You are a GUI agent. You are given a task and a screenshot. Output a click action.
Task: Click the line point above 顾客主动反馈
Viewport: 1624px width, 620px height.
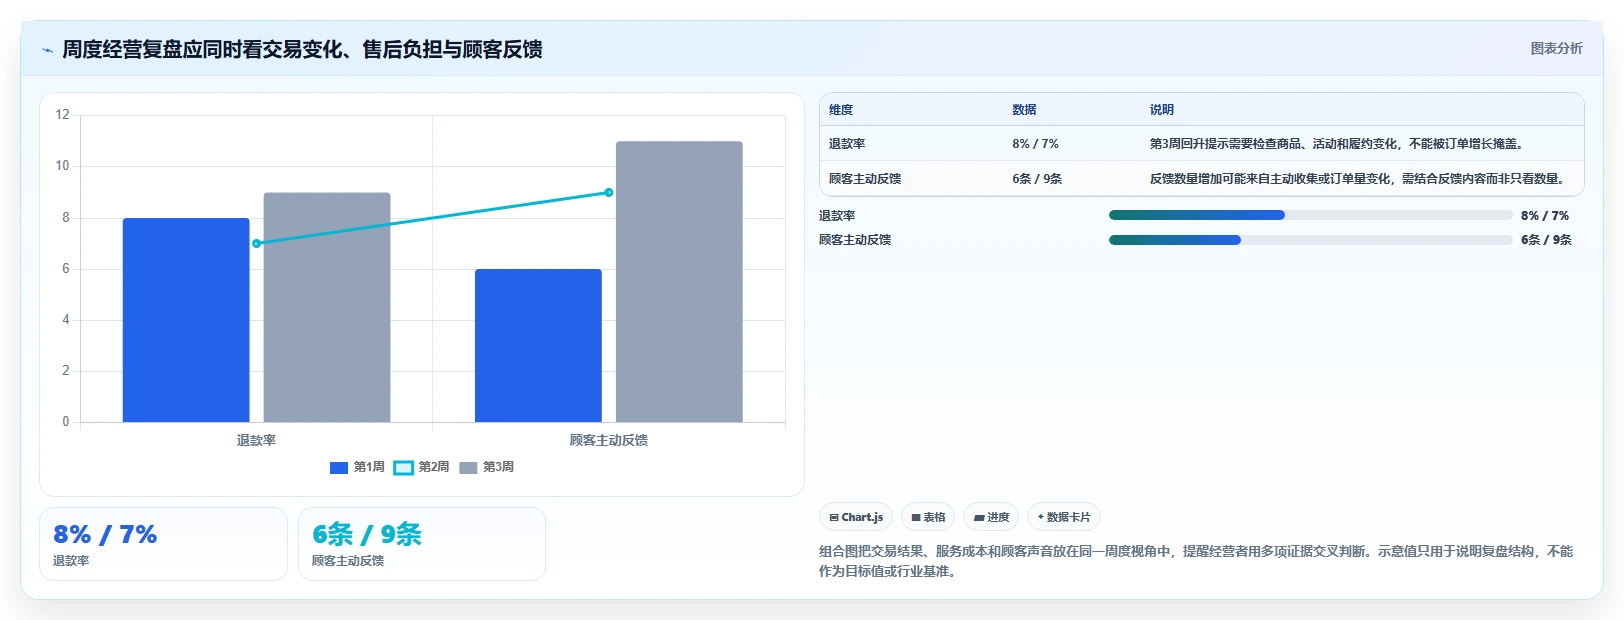[609, 192]
